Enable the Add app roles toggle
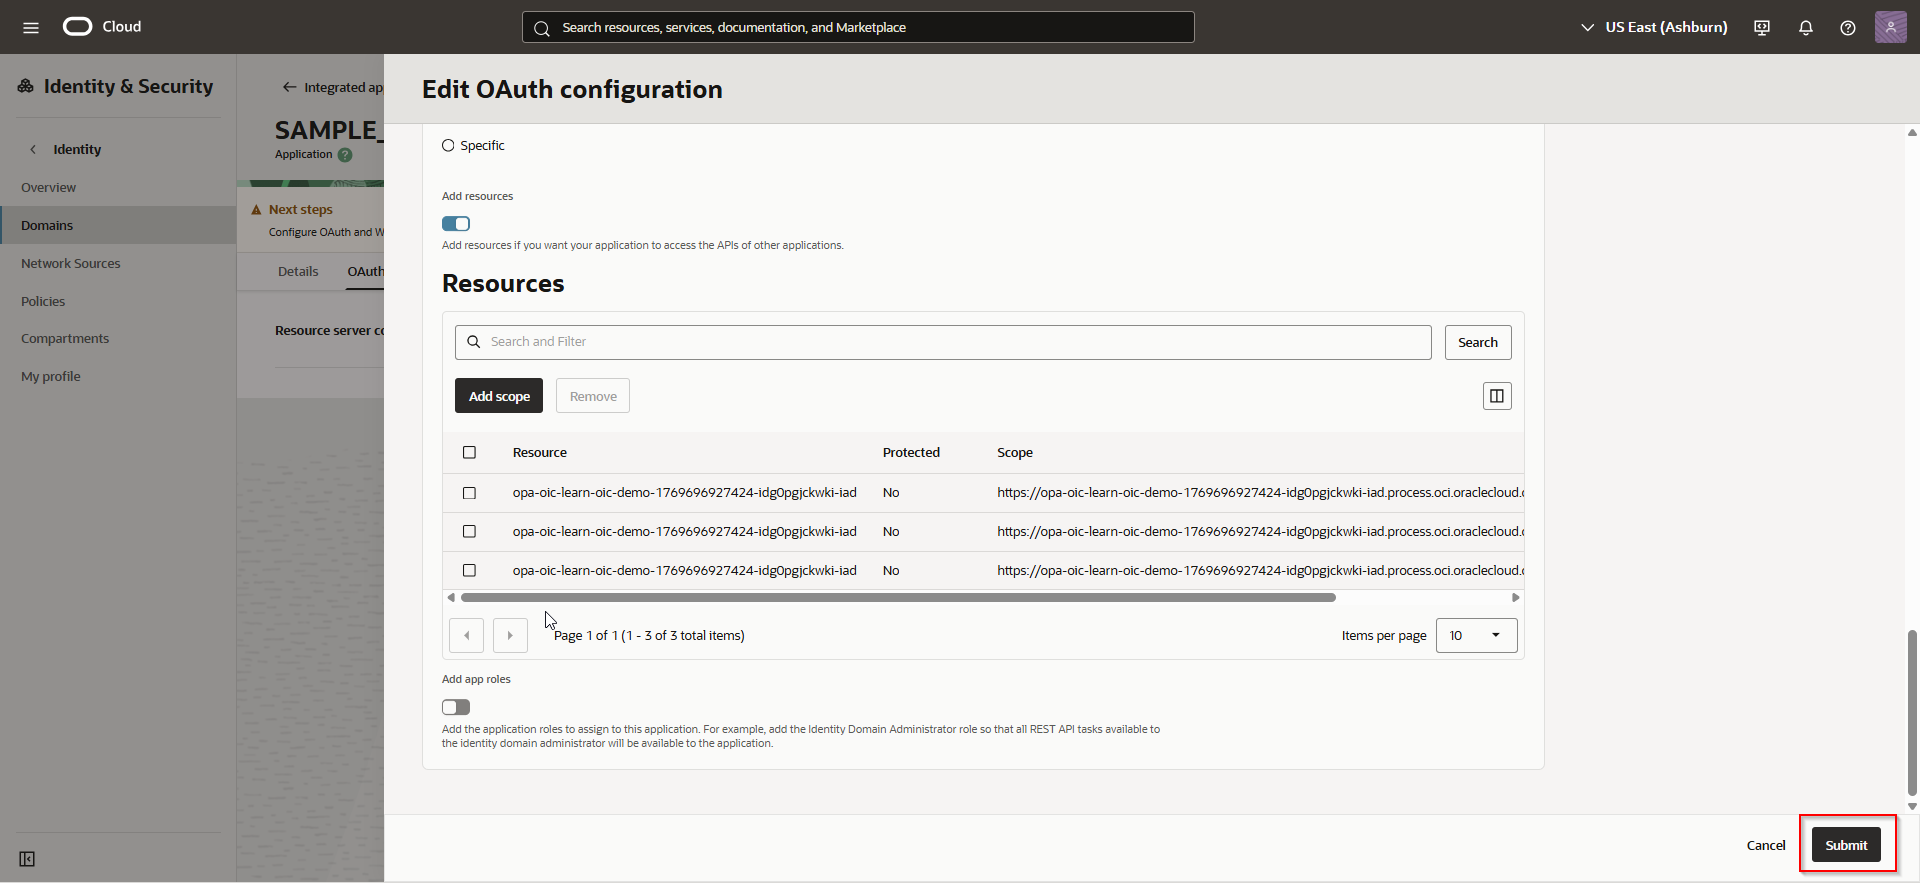1920x883 pixels. pyautogui.click(x=456, y=707)
